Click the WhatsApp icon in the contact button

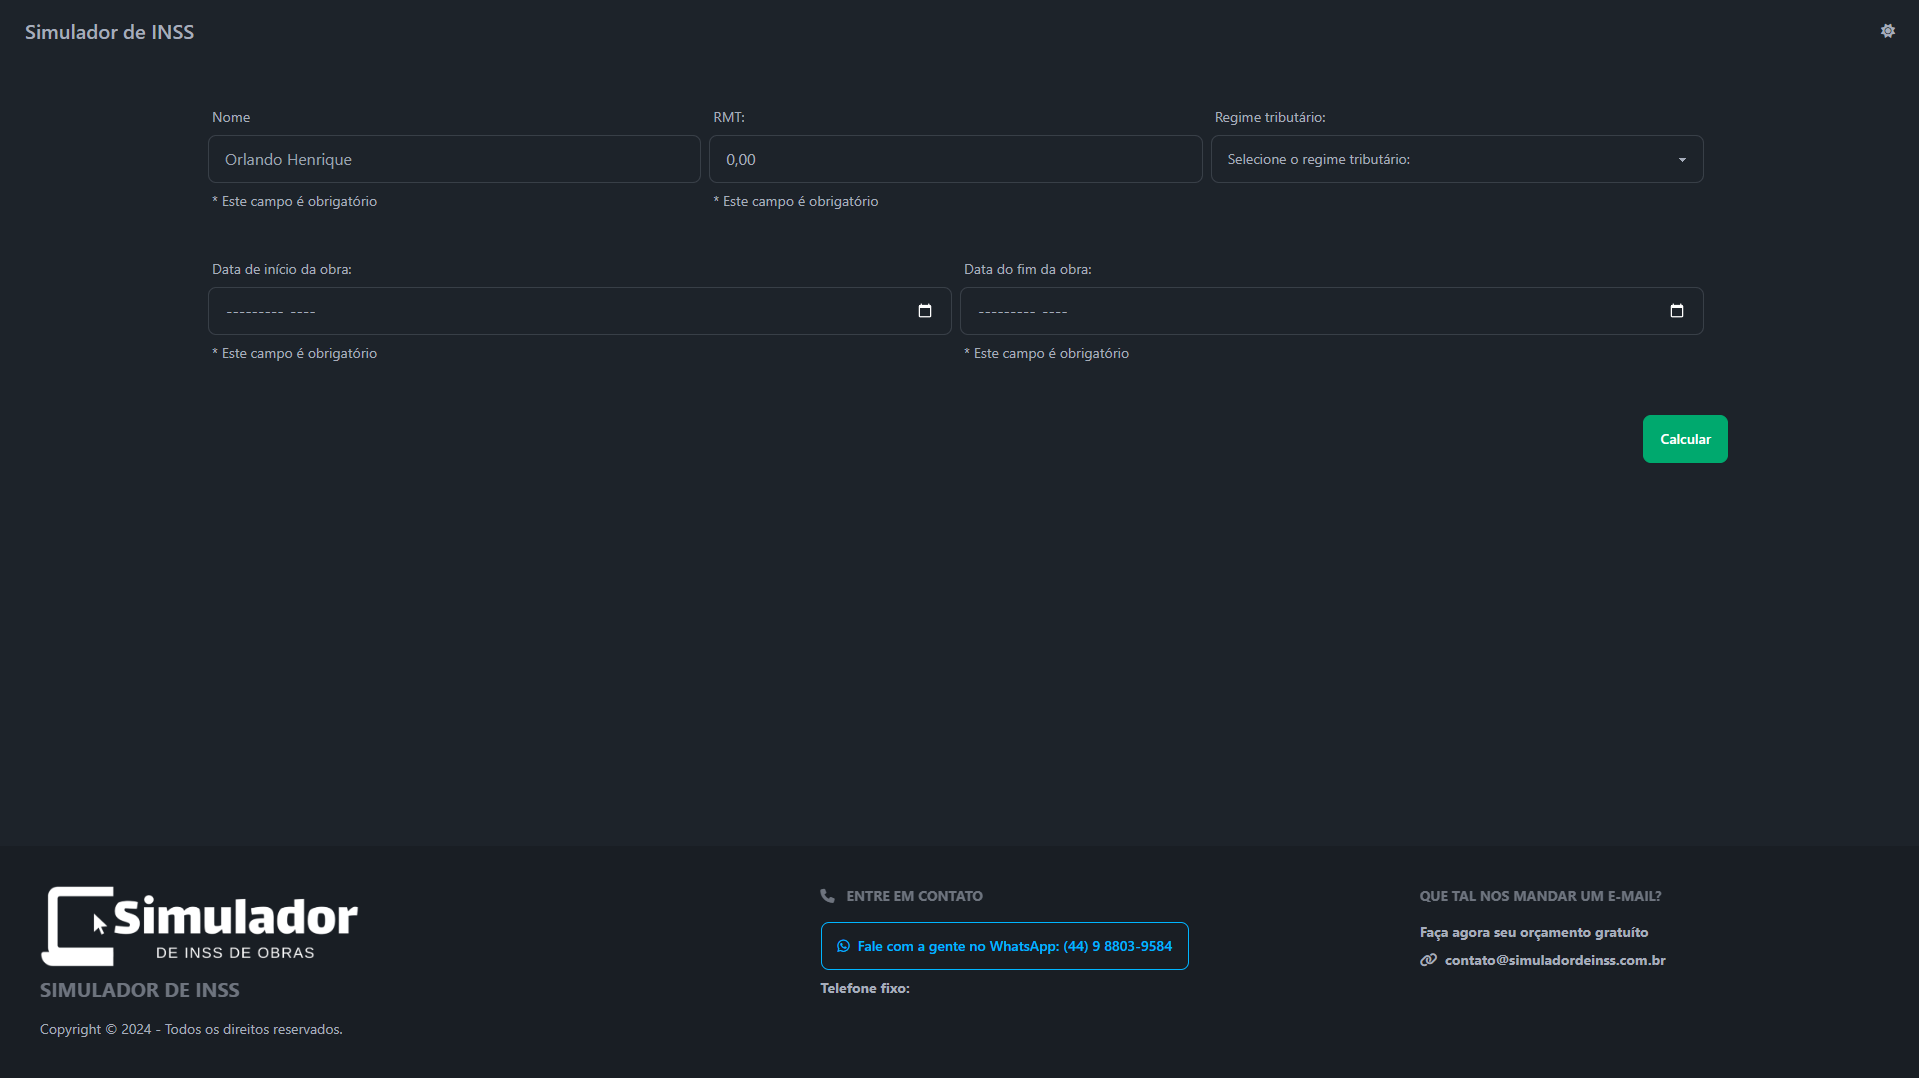[843, 946]
